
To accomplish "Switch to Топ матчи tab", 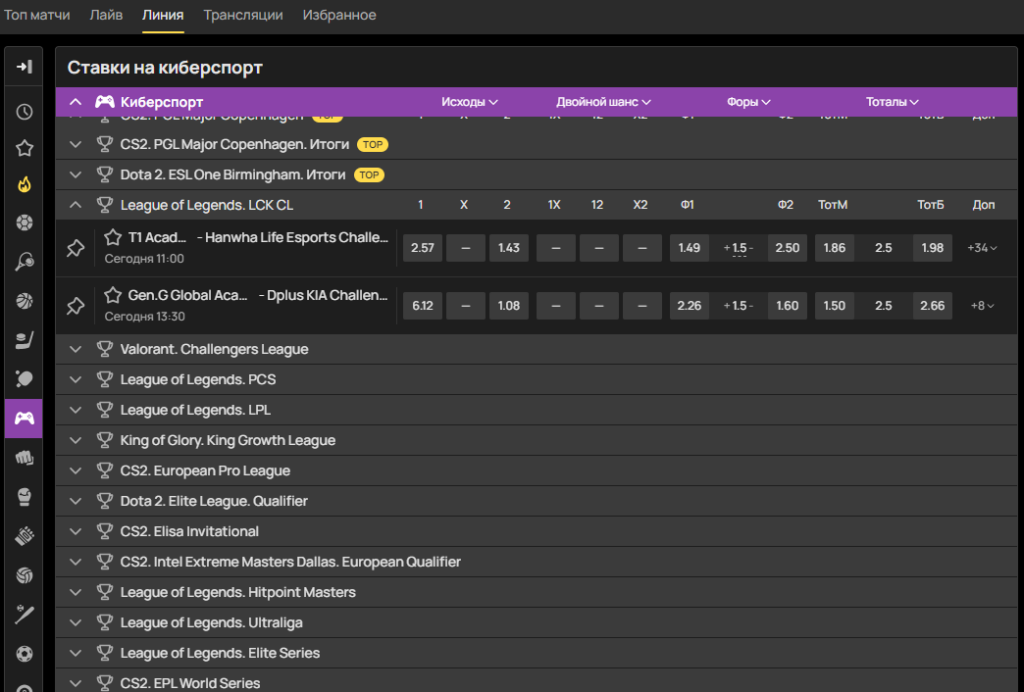I will pos(37,15).
